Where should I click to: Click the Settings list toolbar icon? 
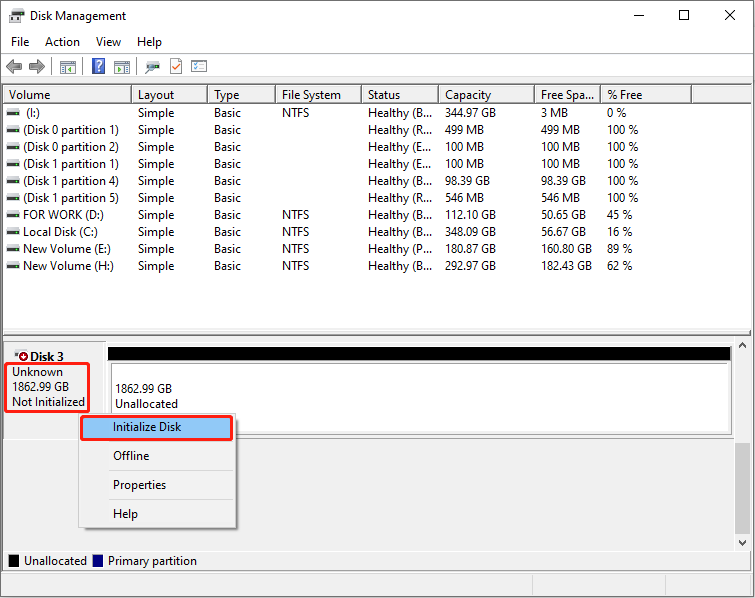click(x=199, y=66)
